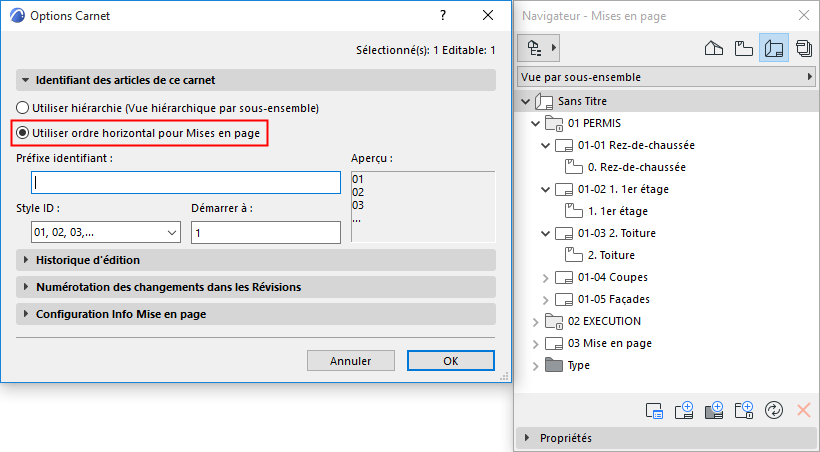Select the '01-04 Coupes' layout item
Image resolution: width=820 pixels, height=452 pixels.
click(607, 277)
